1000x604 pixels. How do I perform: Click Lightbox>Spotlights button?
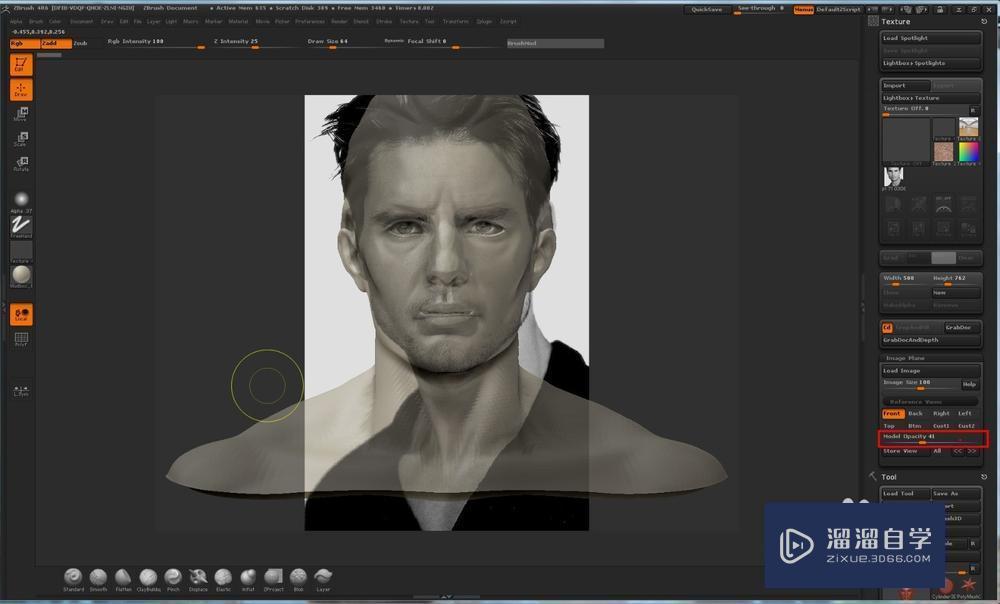point(930,64)
